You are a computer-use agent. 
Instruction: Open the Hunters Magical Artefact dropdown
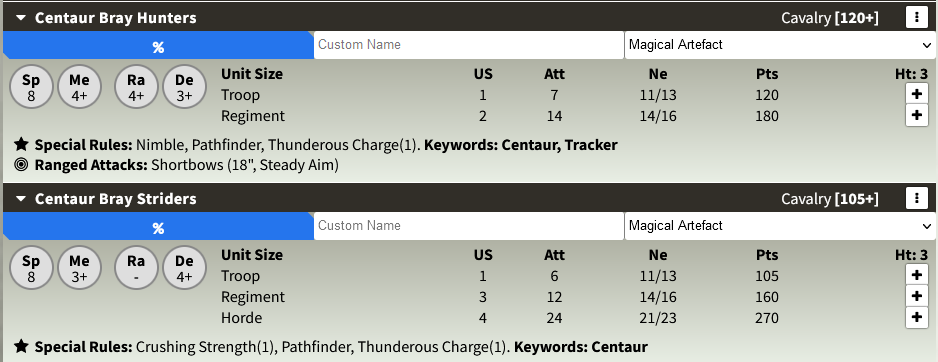click(780, 45)
